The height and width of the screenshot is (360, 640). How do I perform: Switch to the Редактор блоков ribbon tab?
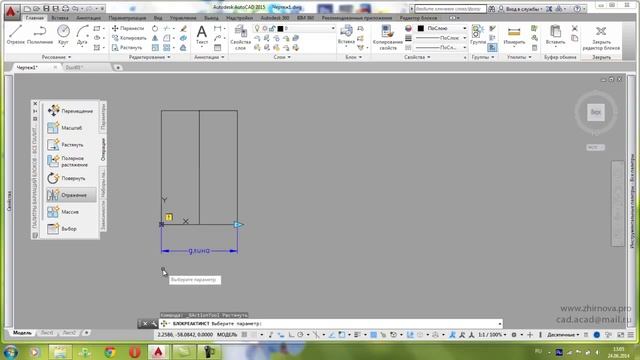(x=418, y=18)
